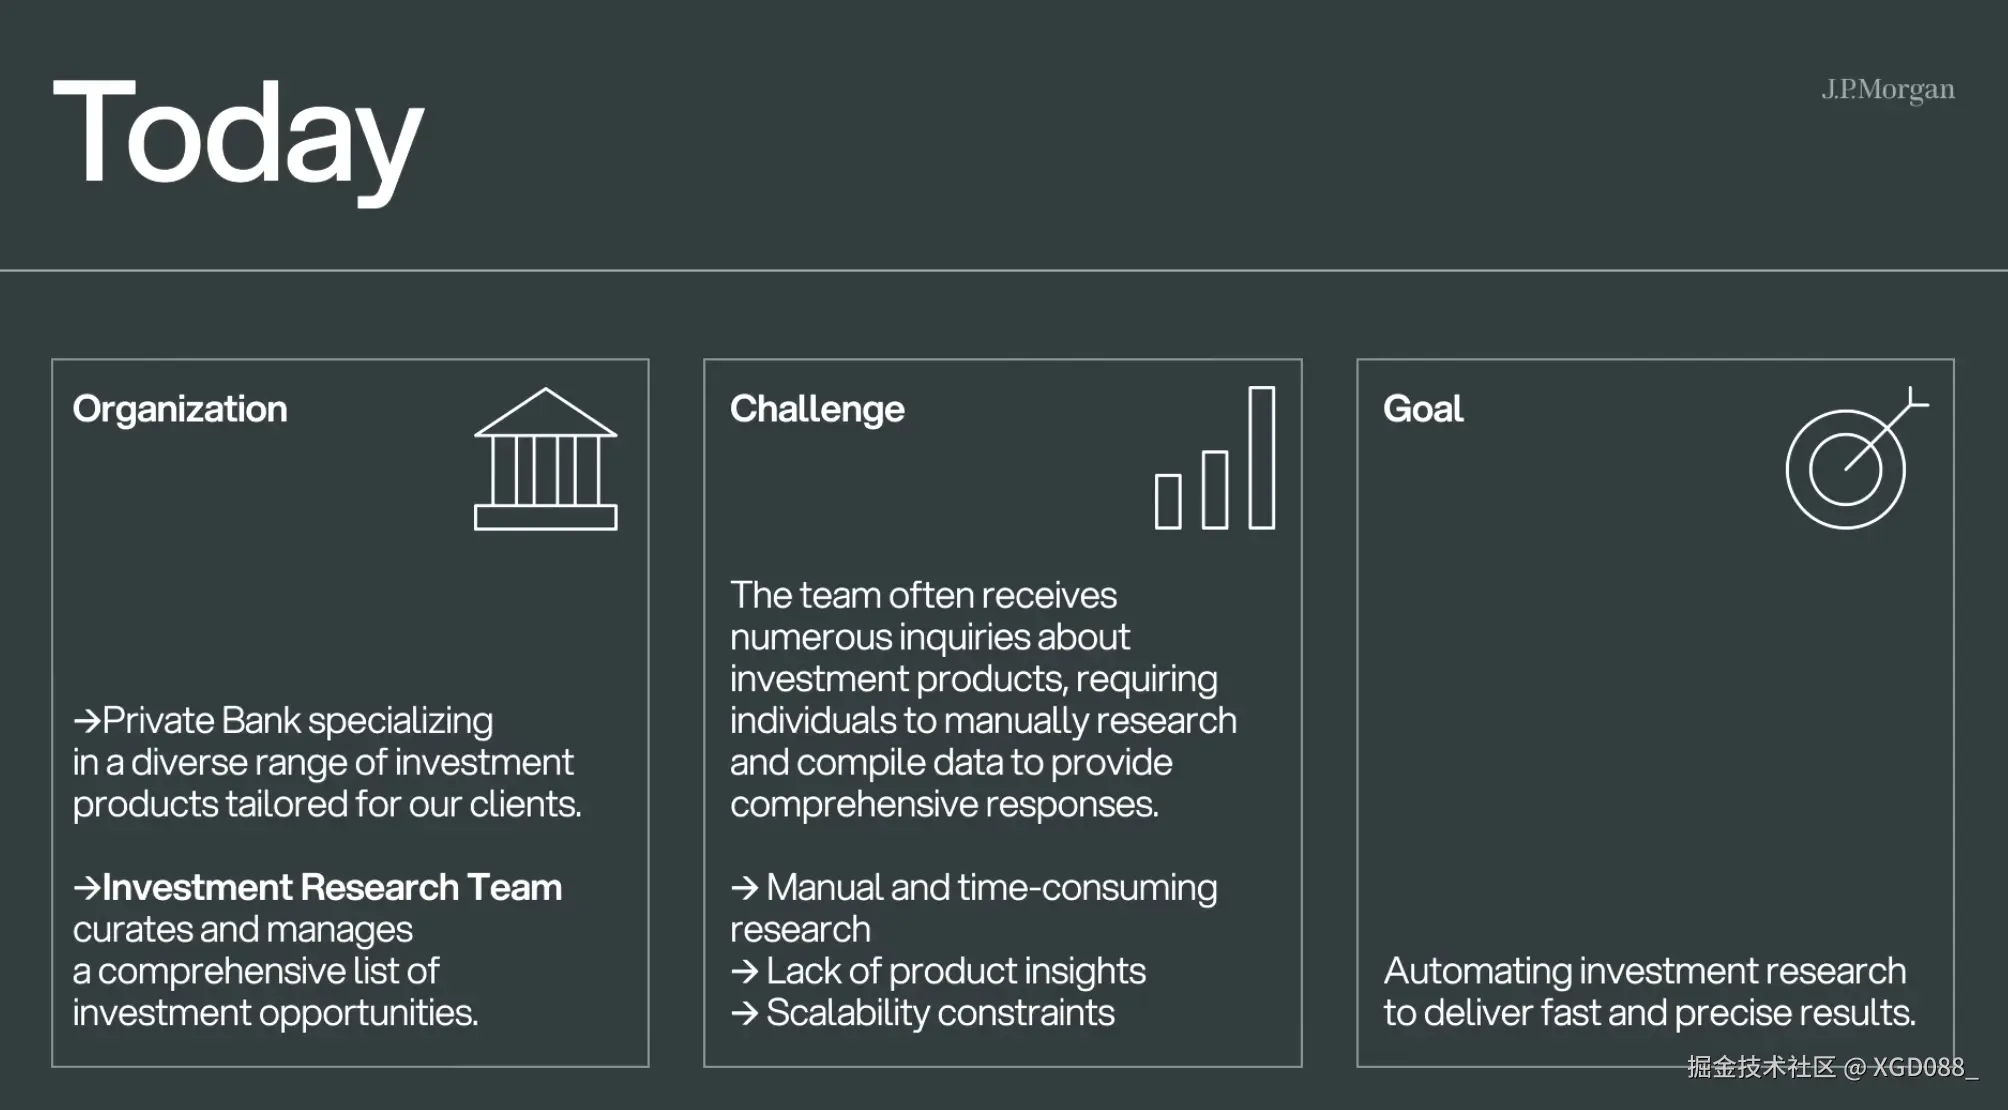
Task: Click the Organization heading
Action: click(x=180, y=409)
